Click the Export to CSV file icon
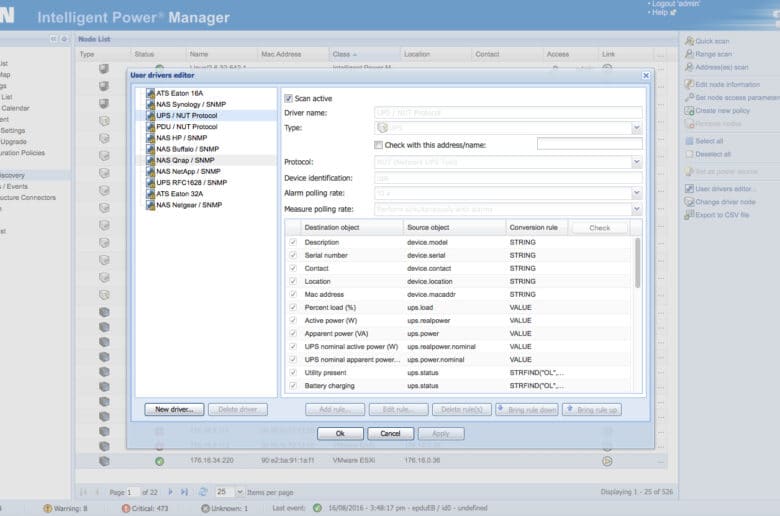This screenshot has width=780, height=516. click(689, 215)
